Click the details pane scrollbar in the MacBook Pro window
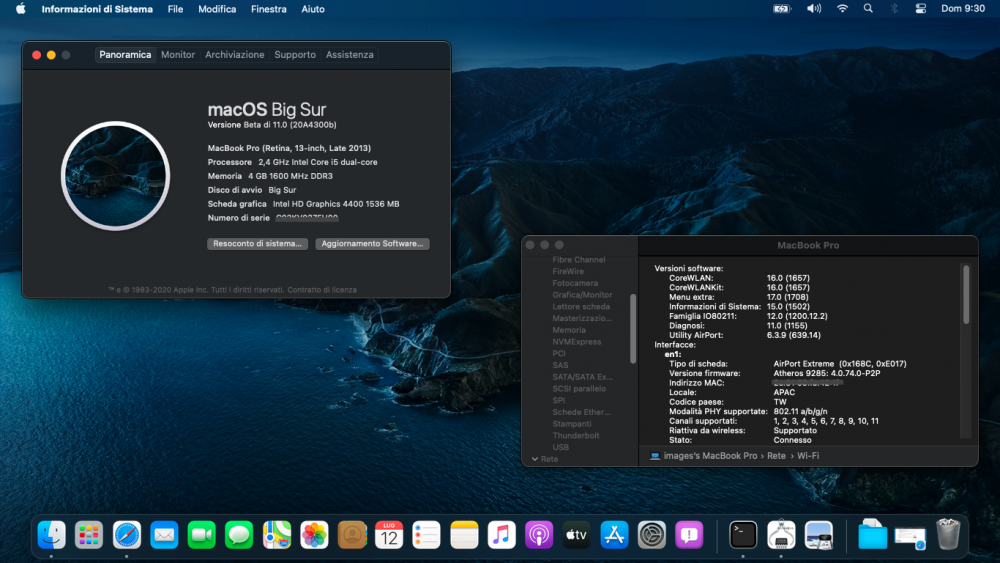Image resolution: width=1000 pixels, height=563 pixels. [966, 295]
